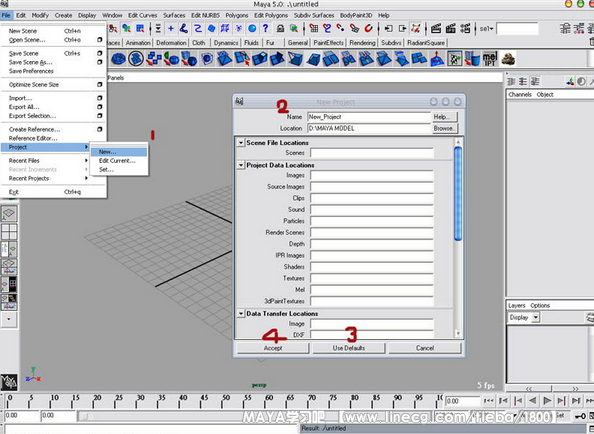Choose Set... from Project submenu
Viewport: 594px width, 434px height.
tap(119, 170)
